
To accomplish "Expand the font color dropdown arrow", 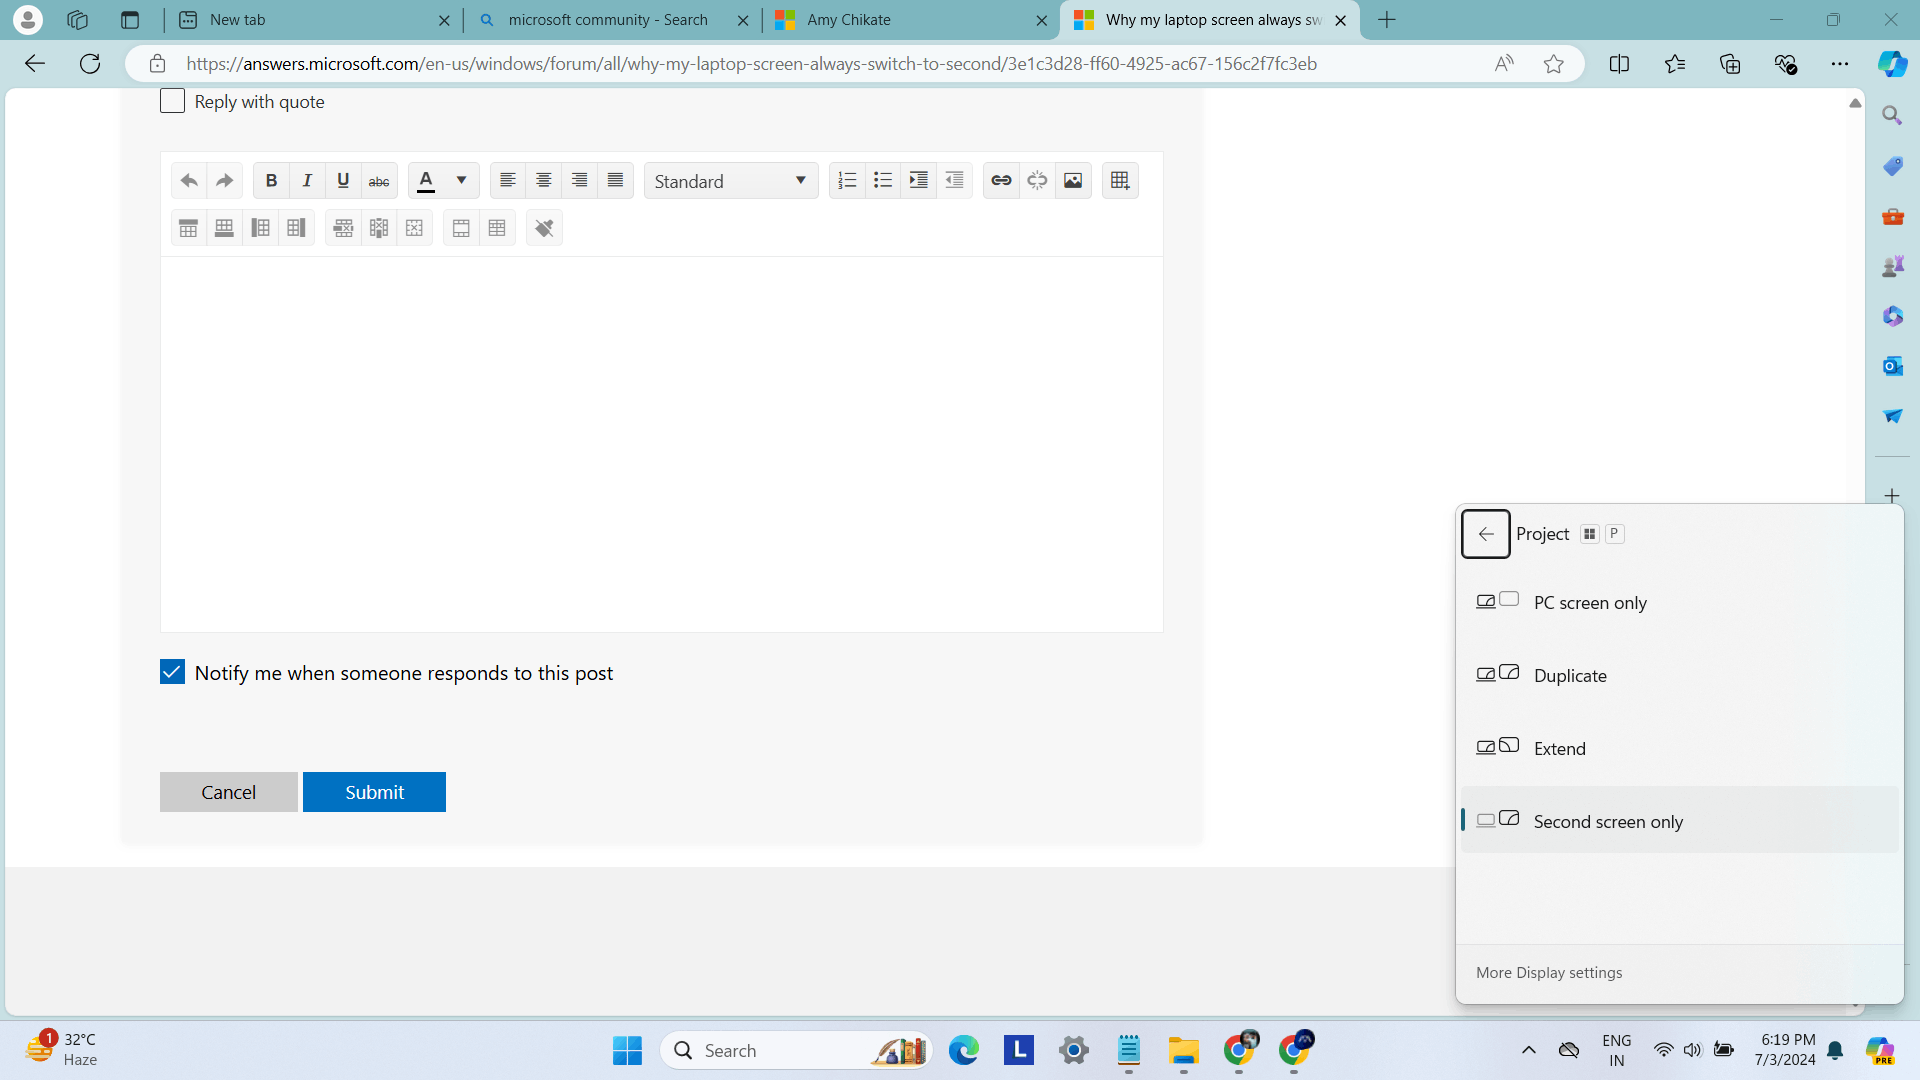I will 461,181.
